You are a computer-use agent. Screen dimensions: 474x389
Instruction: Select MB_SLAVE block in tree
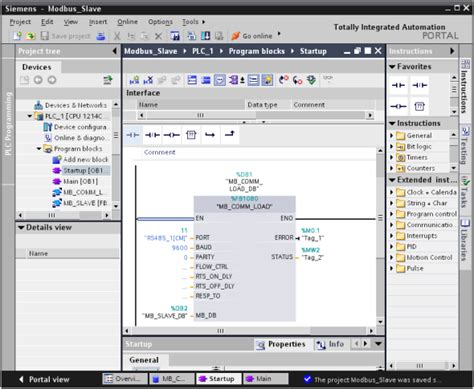coord(80,203)
